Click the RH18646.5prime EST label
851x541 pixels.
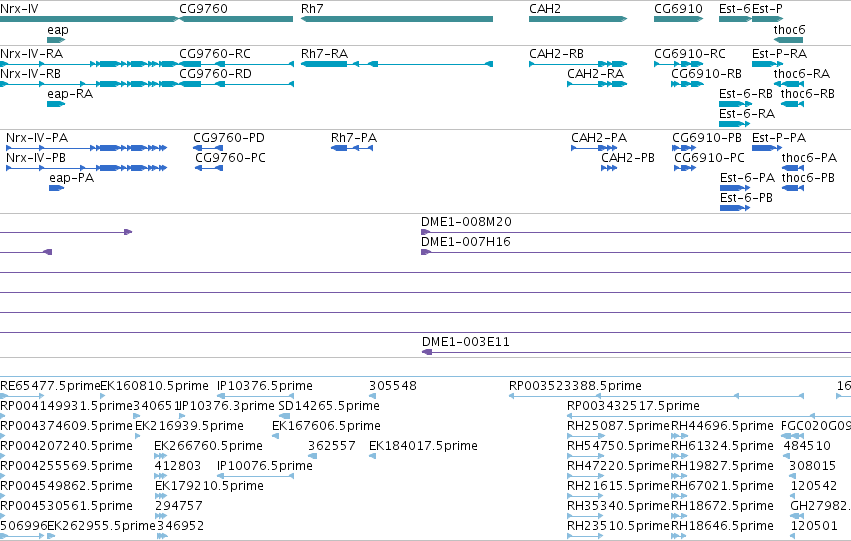coord(722,526)
